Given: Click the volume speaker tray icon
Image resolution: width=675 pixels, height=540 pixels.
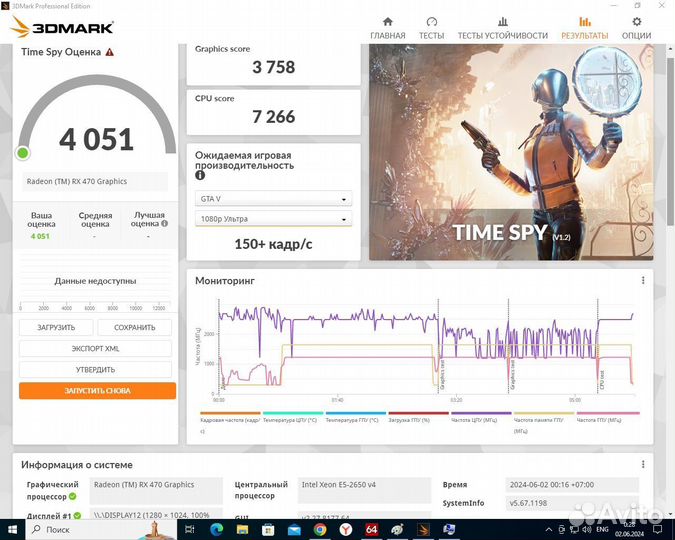Looking at the screenshot, I should tap(587, 529).
